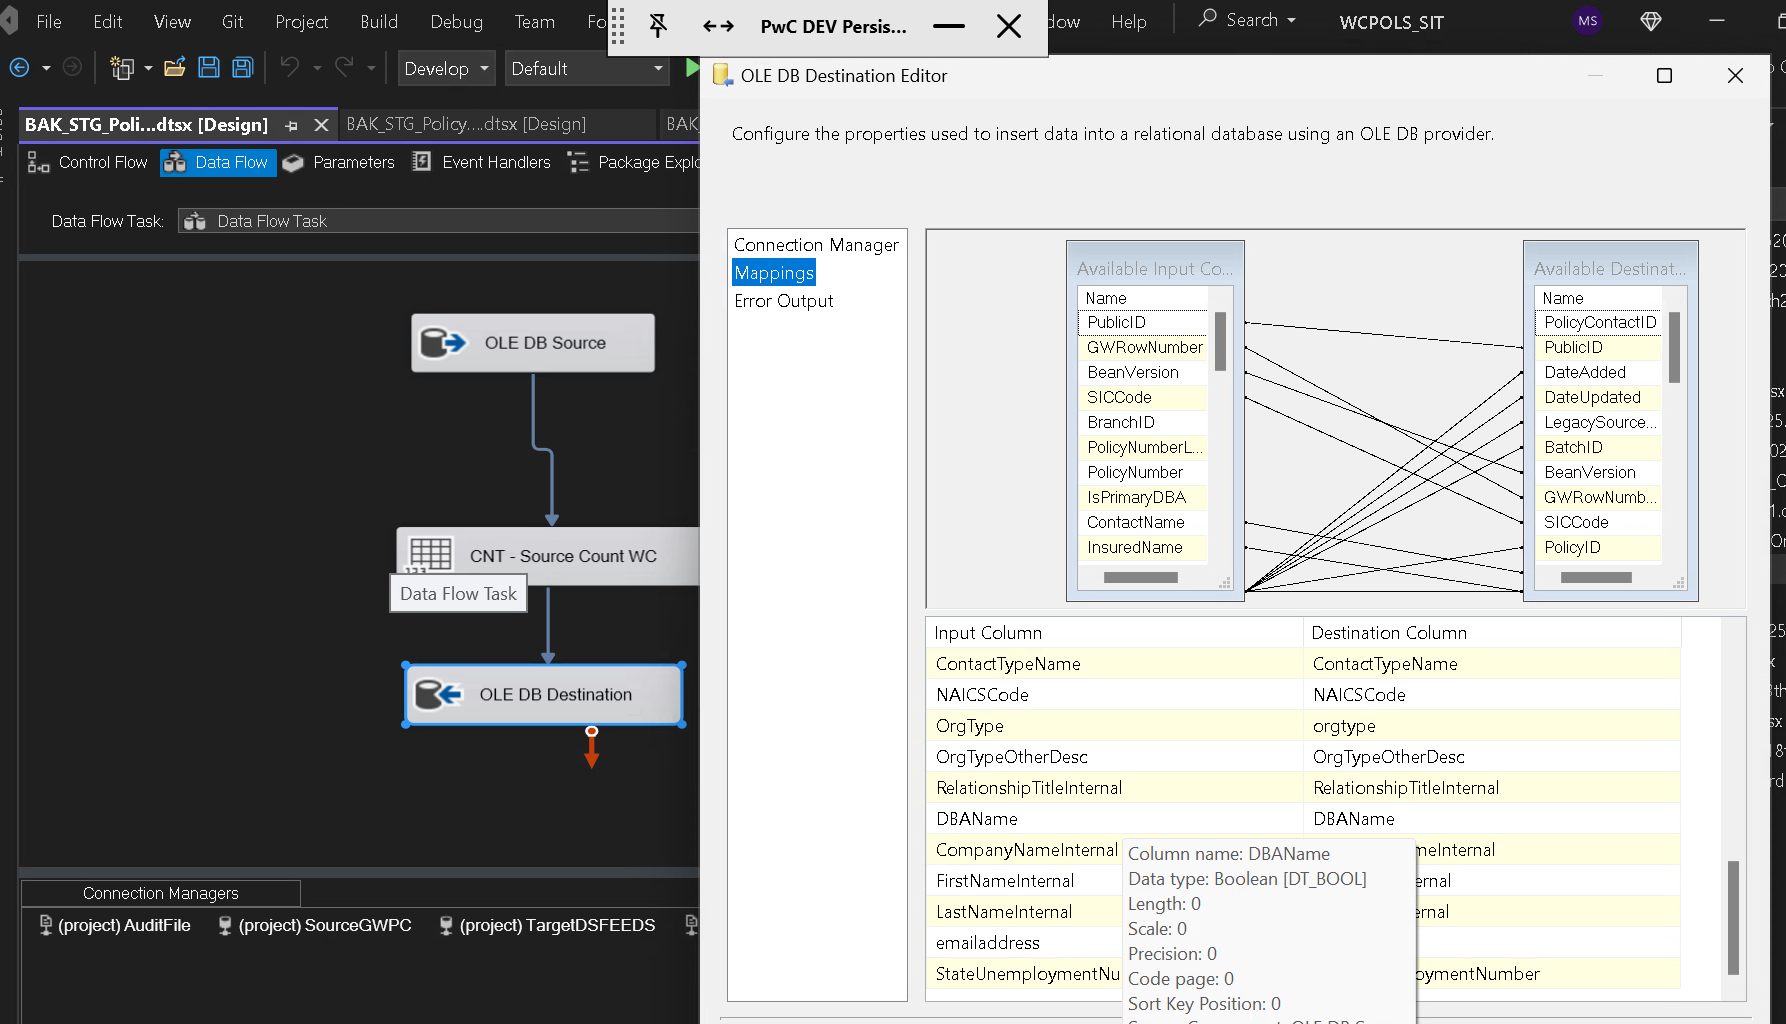Click the New Project toolbar icon
The image size is (1786, 1024).
point(122,68)
